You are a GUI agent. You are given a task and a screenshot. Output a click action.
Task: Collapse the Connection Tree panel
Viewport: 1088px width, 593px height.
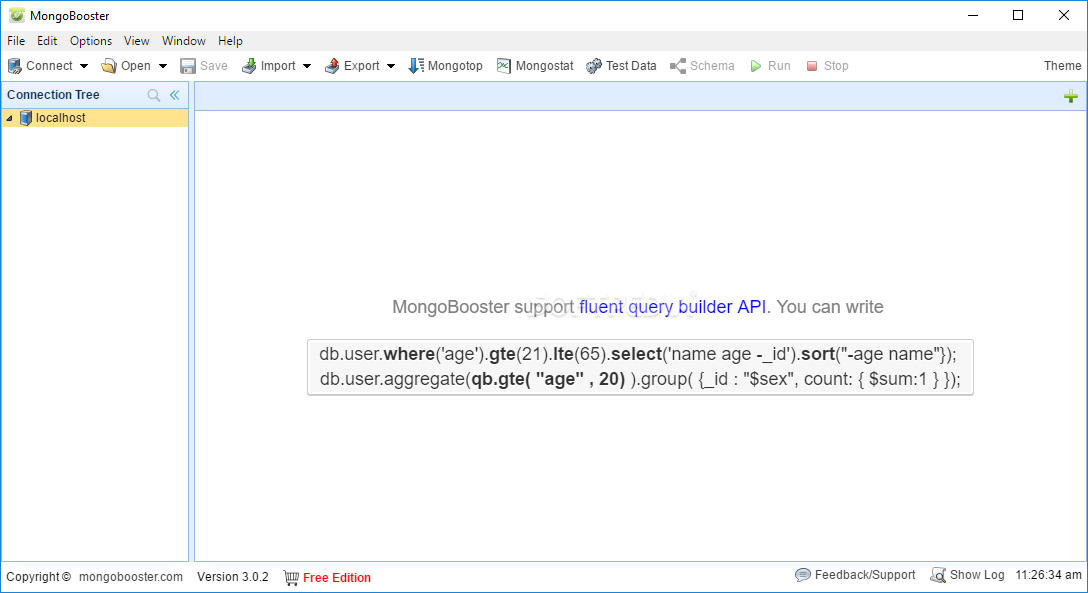(x=175, y=95)
